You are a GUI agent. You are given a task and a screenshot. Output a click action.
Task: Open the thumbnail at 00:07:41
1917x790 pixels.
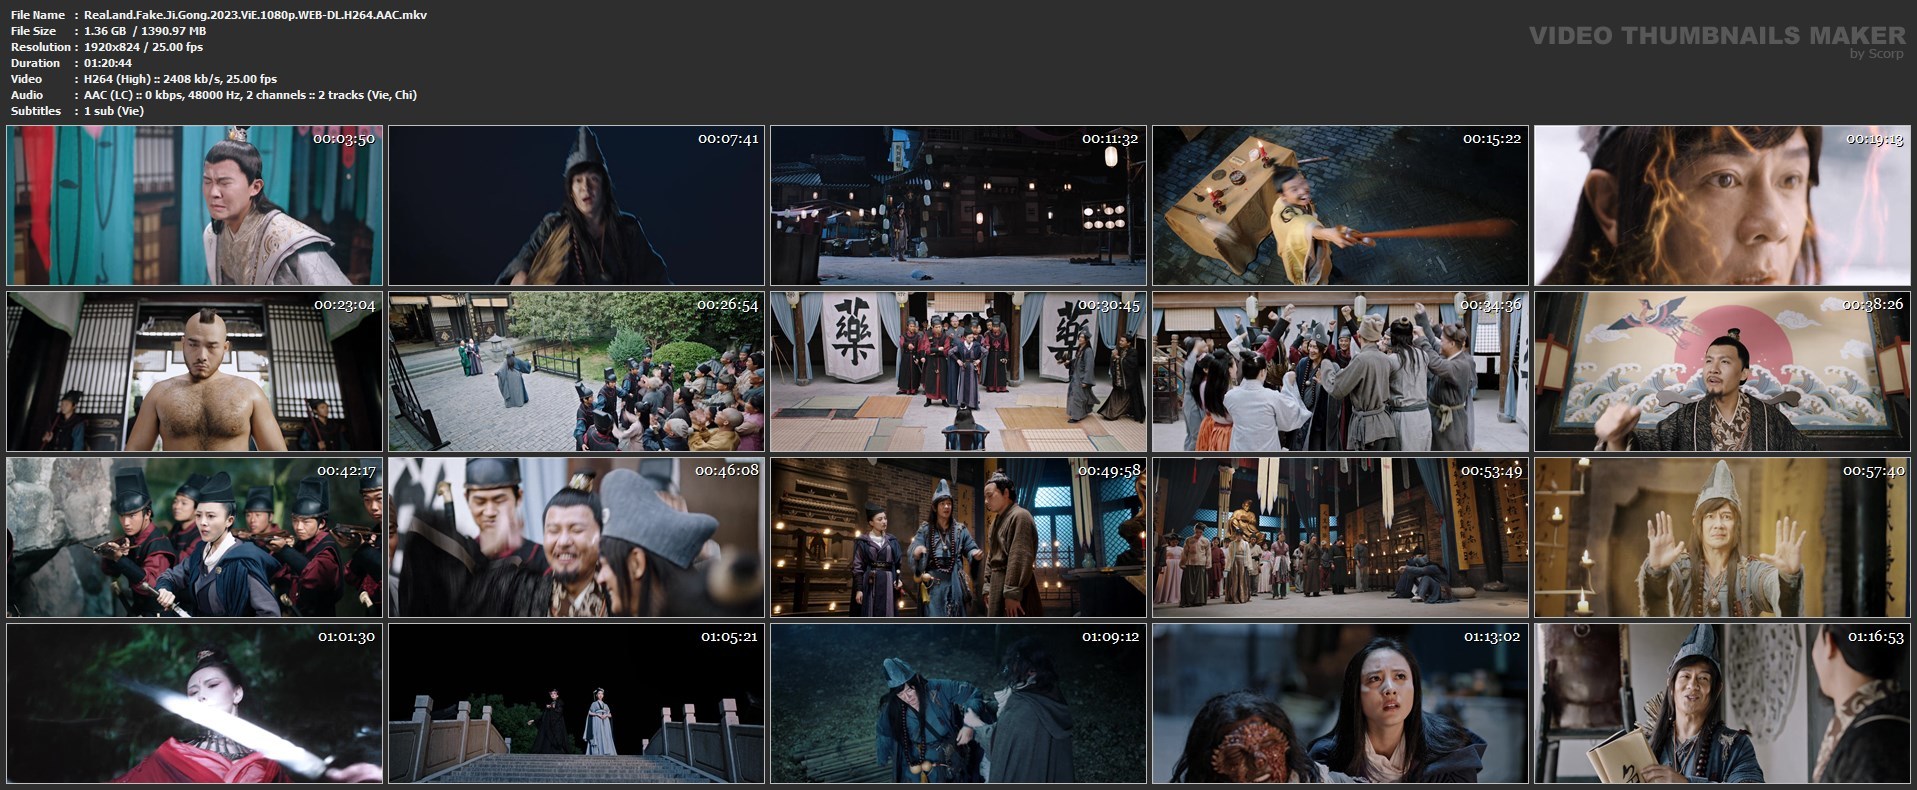click(576, 205)
